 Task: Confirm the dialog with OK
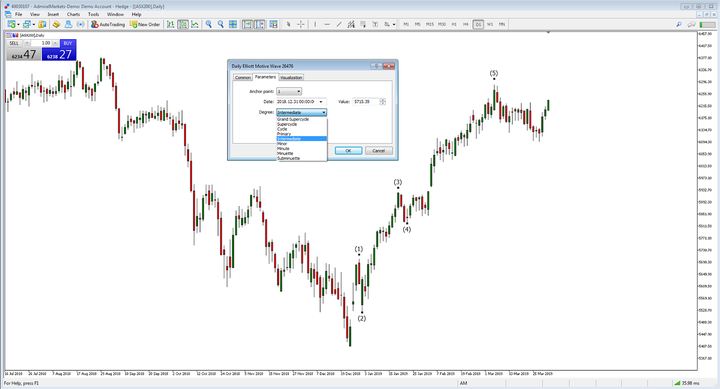tap(348, 151)
